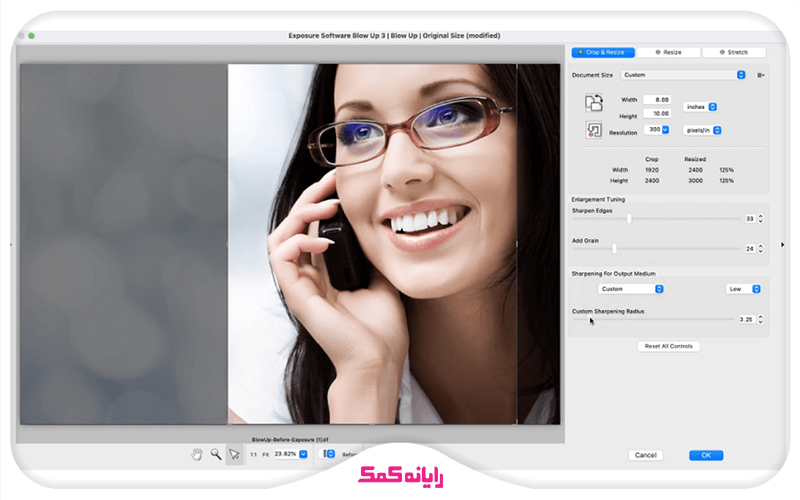Screen dimensions: 800x500
Task: Open the Document Size presets menu icon
Action: [760, 75]
